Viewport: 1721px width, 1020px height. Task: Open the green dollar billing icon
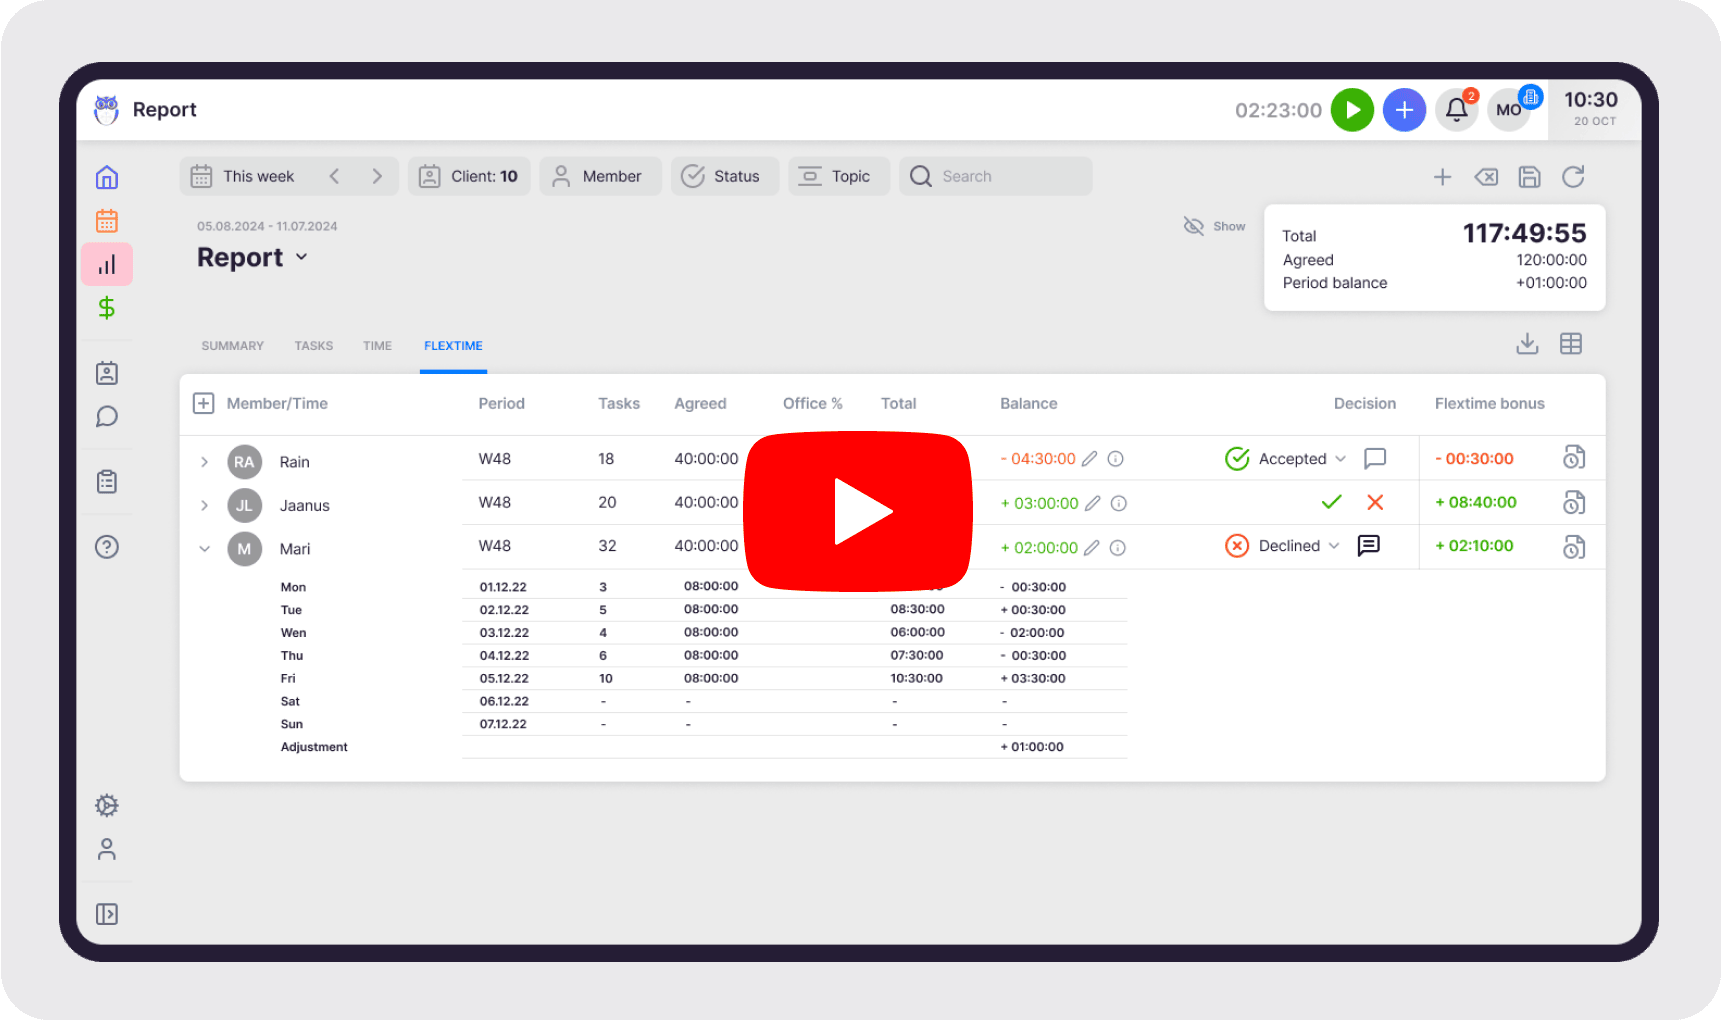(x=107, y=308)
